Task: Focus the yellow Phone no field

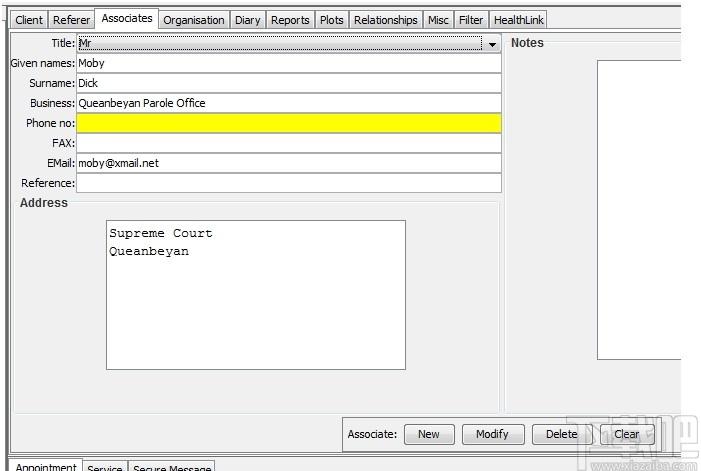Action: coord(289,123)
